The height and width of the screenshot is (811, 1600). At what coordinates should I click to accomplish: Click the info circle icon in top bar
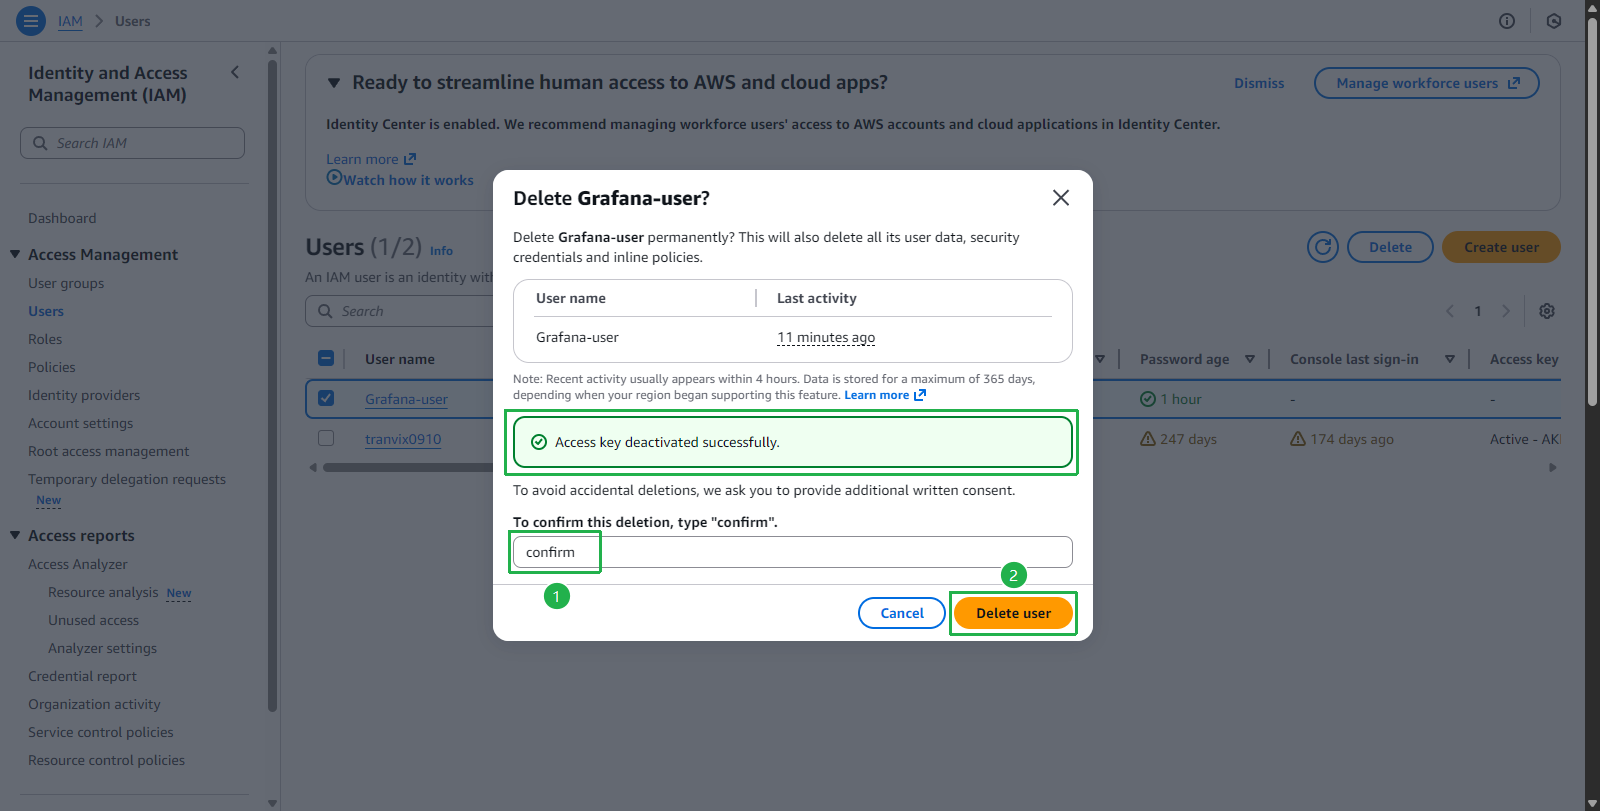[1507, 21]
